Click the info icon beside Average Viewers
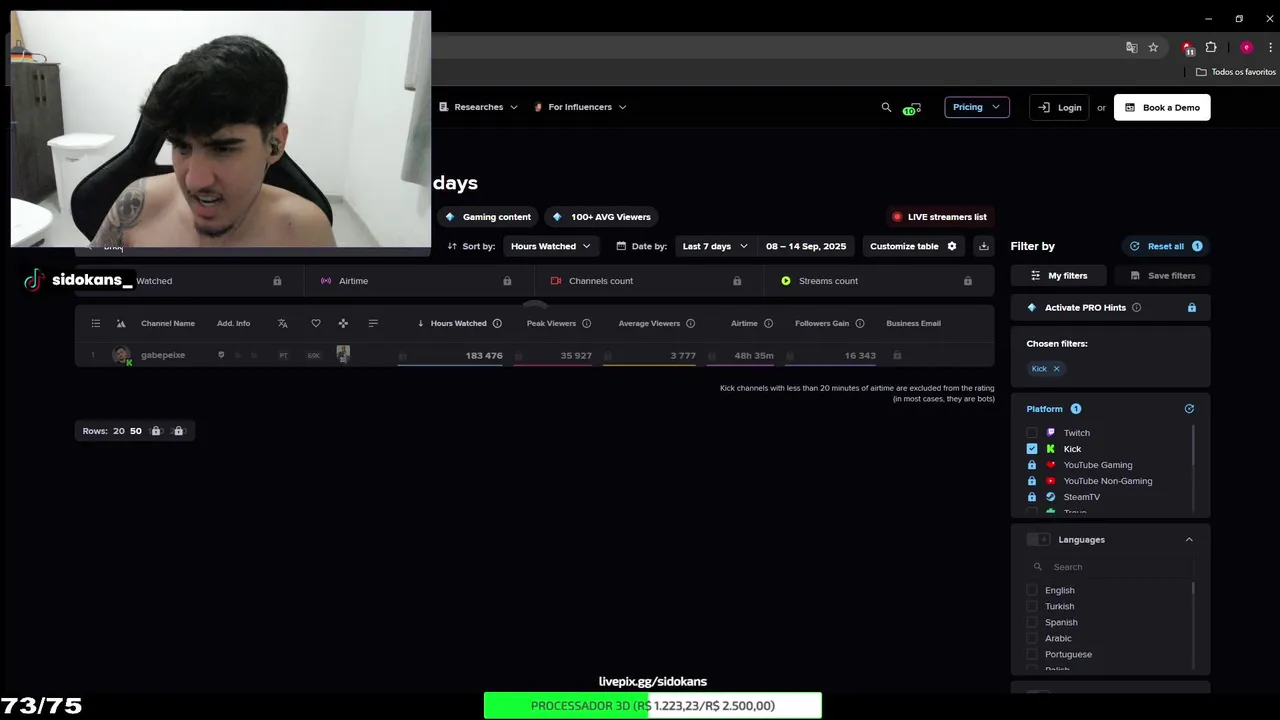This screenshot has width=1280, height=720. tap(690, 323)
